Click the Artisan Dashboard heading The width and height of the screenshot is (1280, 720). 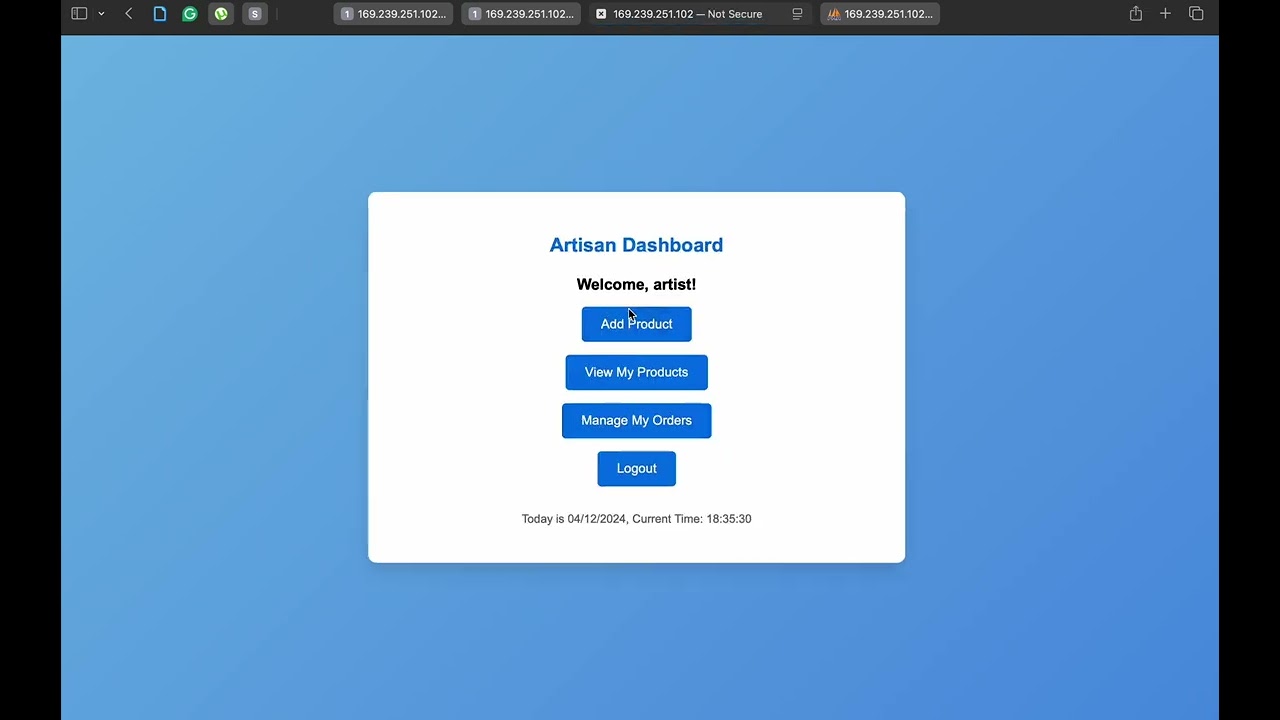click(636, 245)
